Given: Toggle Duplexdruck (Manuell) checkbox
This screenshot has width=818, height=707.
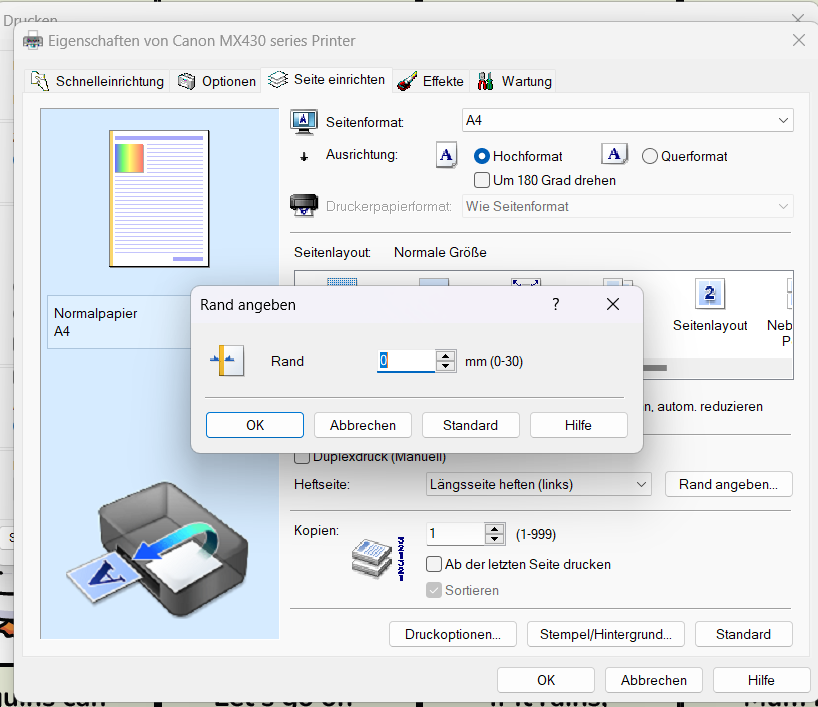Looking at the screenshot, I should pyautogui.click(x=302, y=457).
